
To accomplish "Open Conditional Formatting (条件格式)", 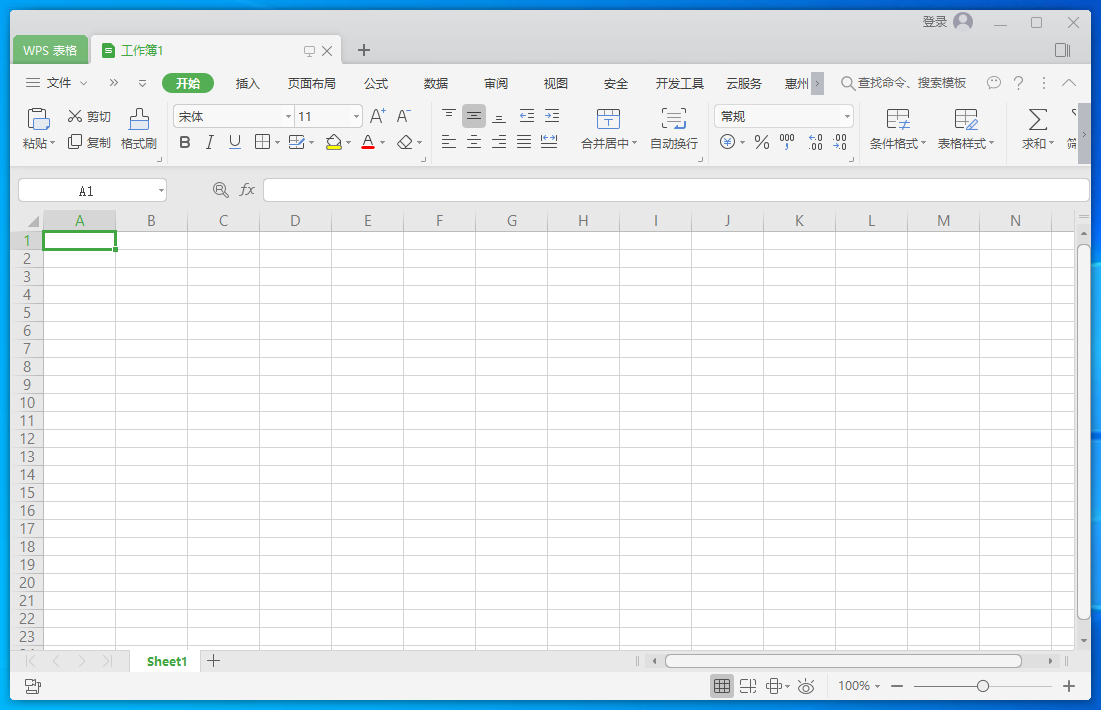I will click(897, 129).
